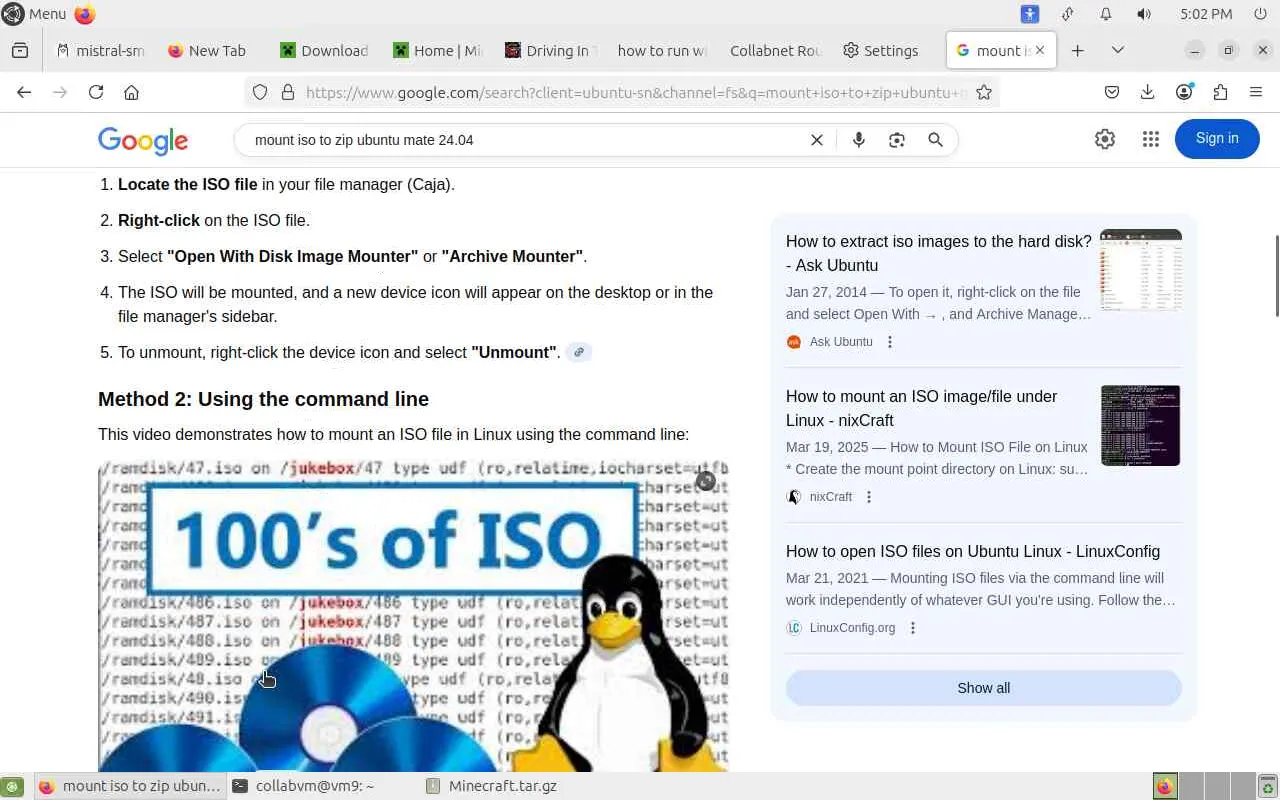
Task: Click the circular icon on the video corner
Action: click(706, 481)
